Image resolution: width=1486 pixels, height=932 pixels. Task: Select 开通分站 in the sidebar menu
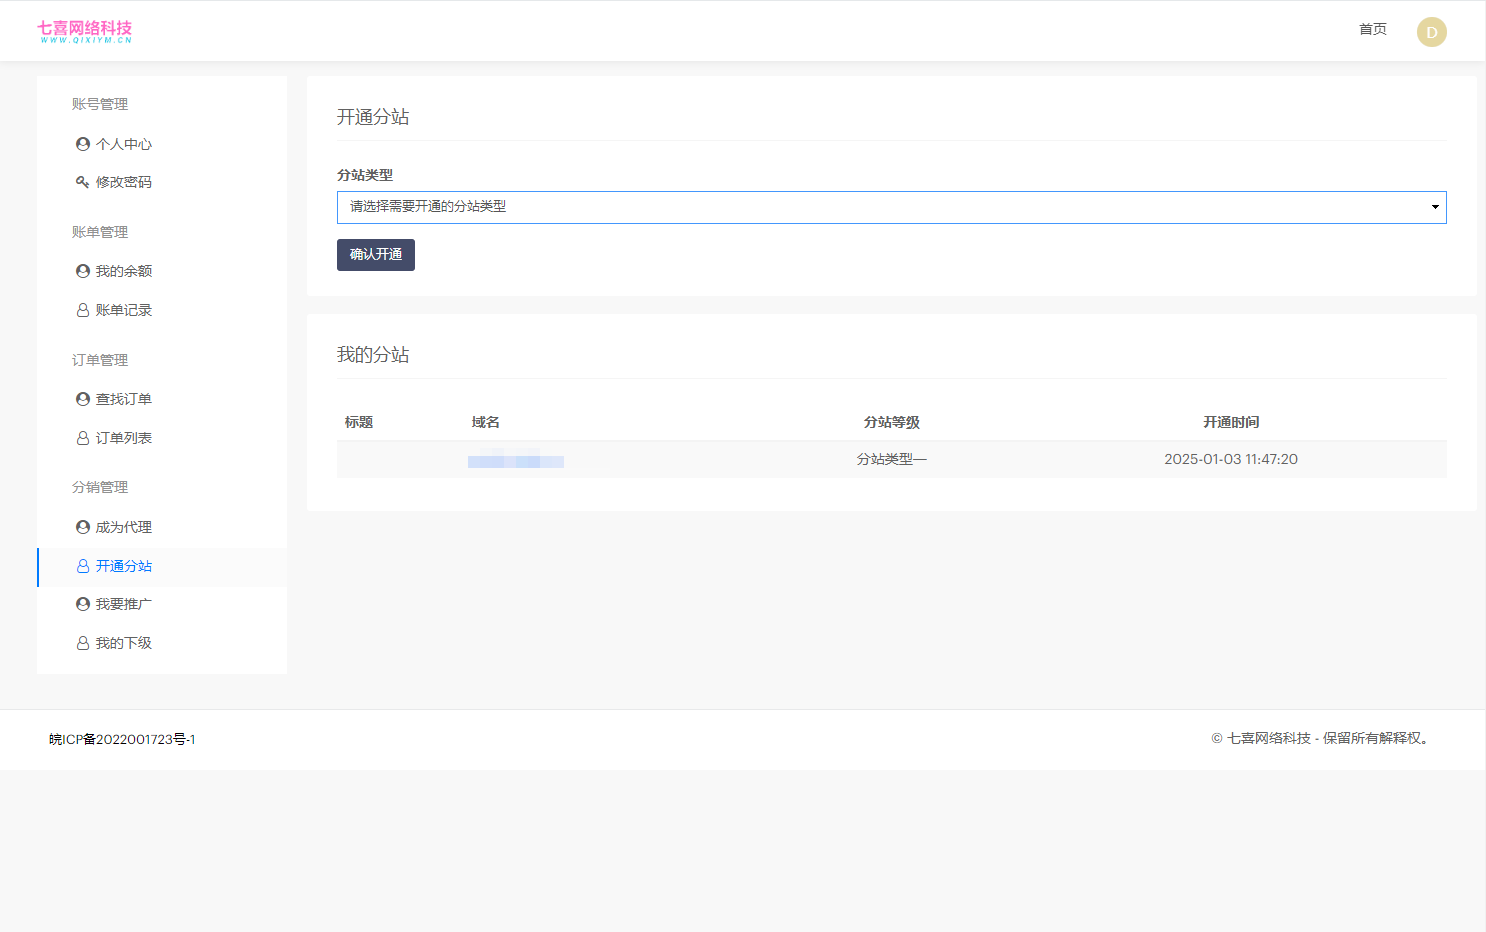tap(123, 566)
